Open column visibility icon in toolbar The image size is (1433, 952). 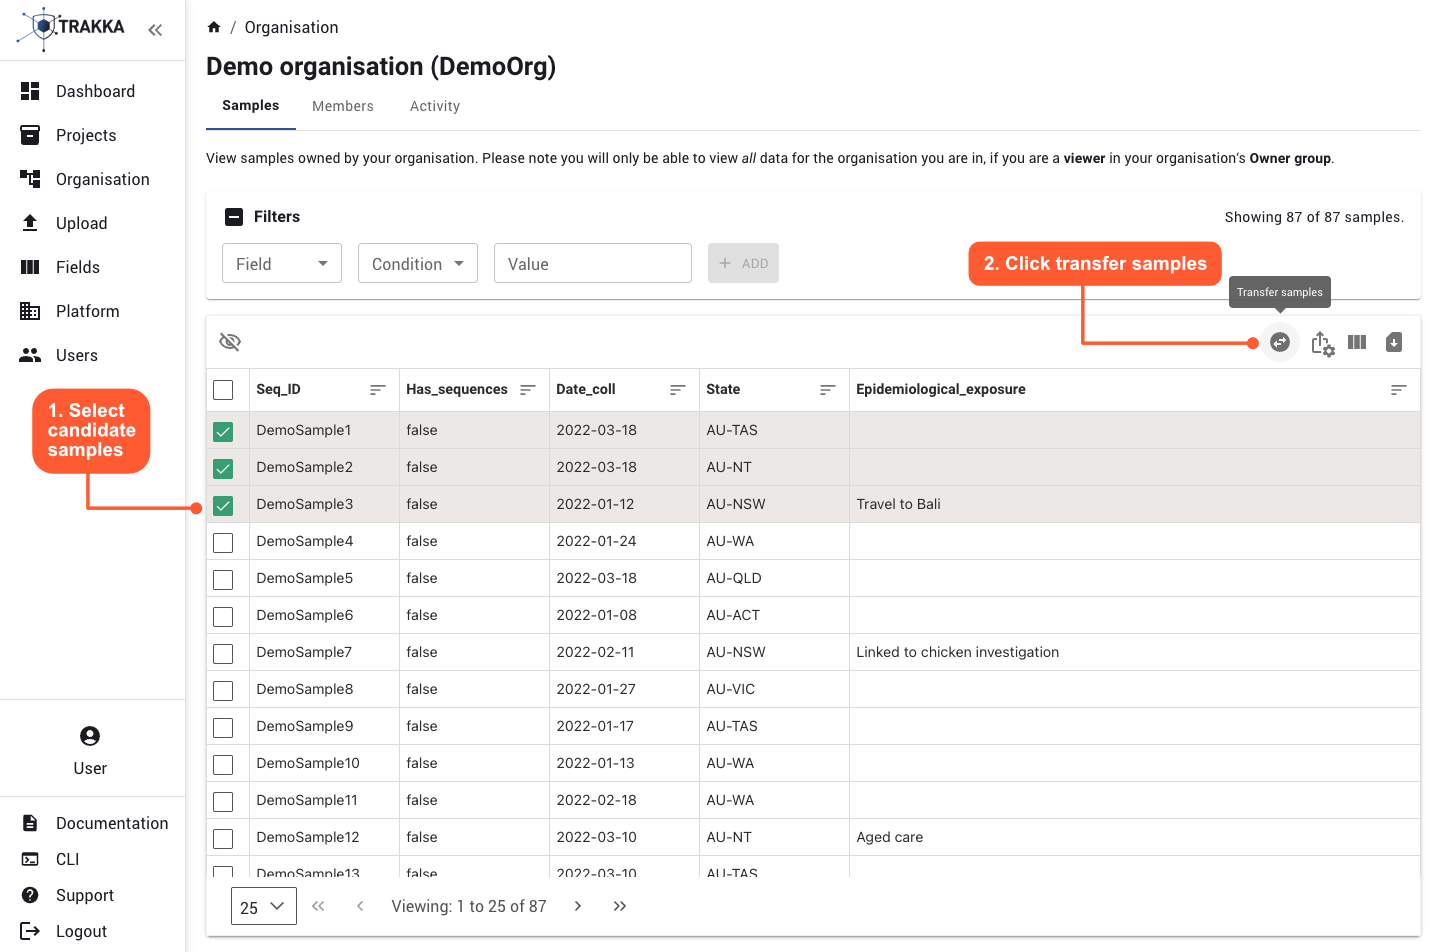point(1357,342)
